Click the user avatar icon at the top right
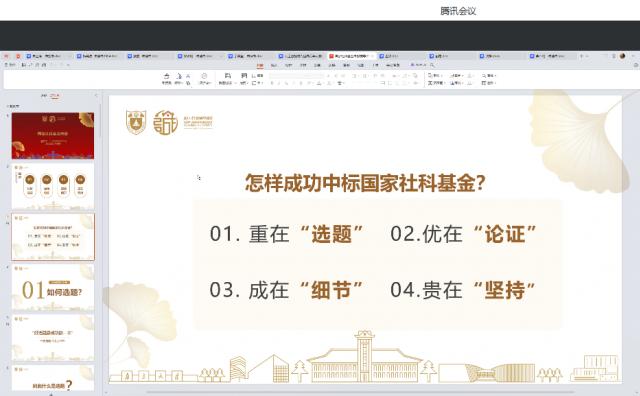The width and height of the screenshot is (640, 396). 622,56
